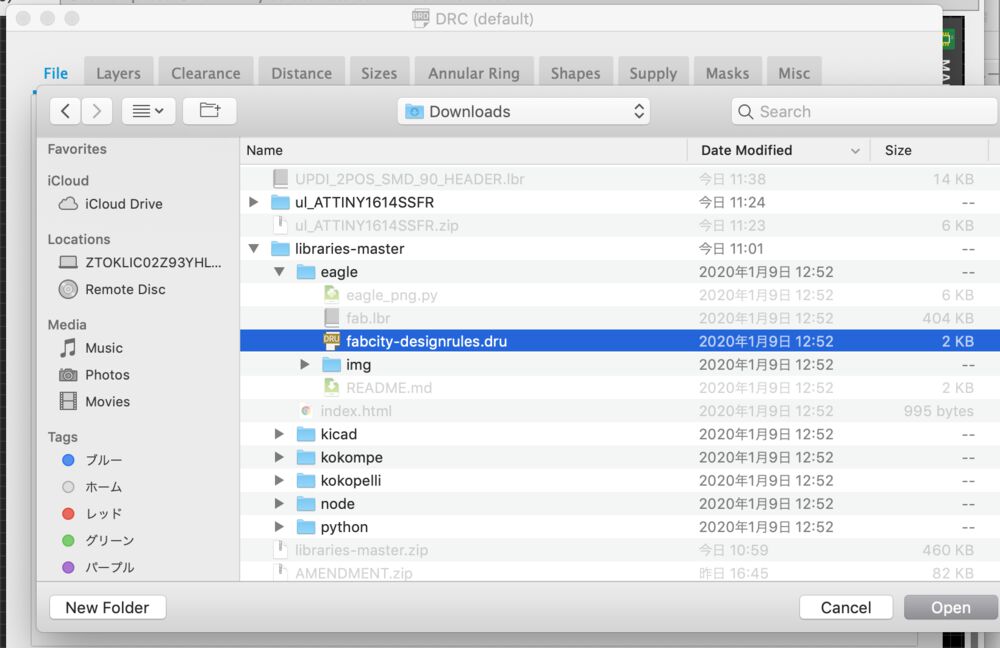1000x648 pixels.
Task: Open Movies in the Media sidebar
Action: click(x=94, y=402)
